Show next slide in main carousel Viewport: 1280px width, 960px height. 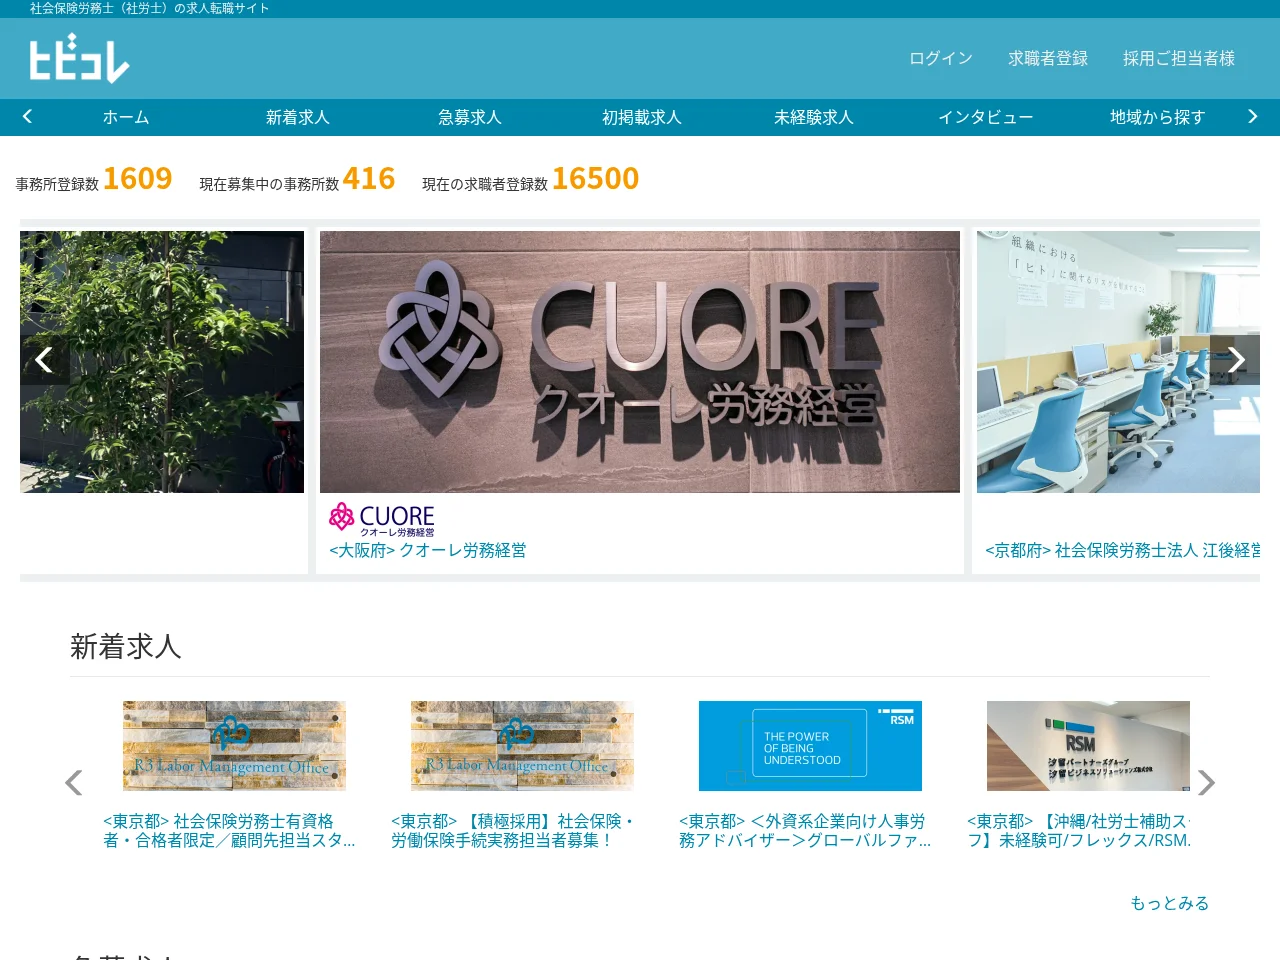click(x=1236, y=360)
